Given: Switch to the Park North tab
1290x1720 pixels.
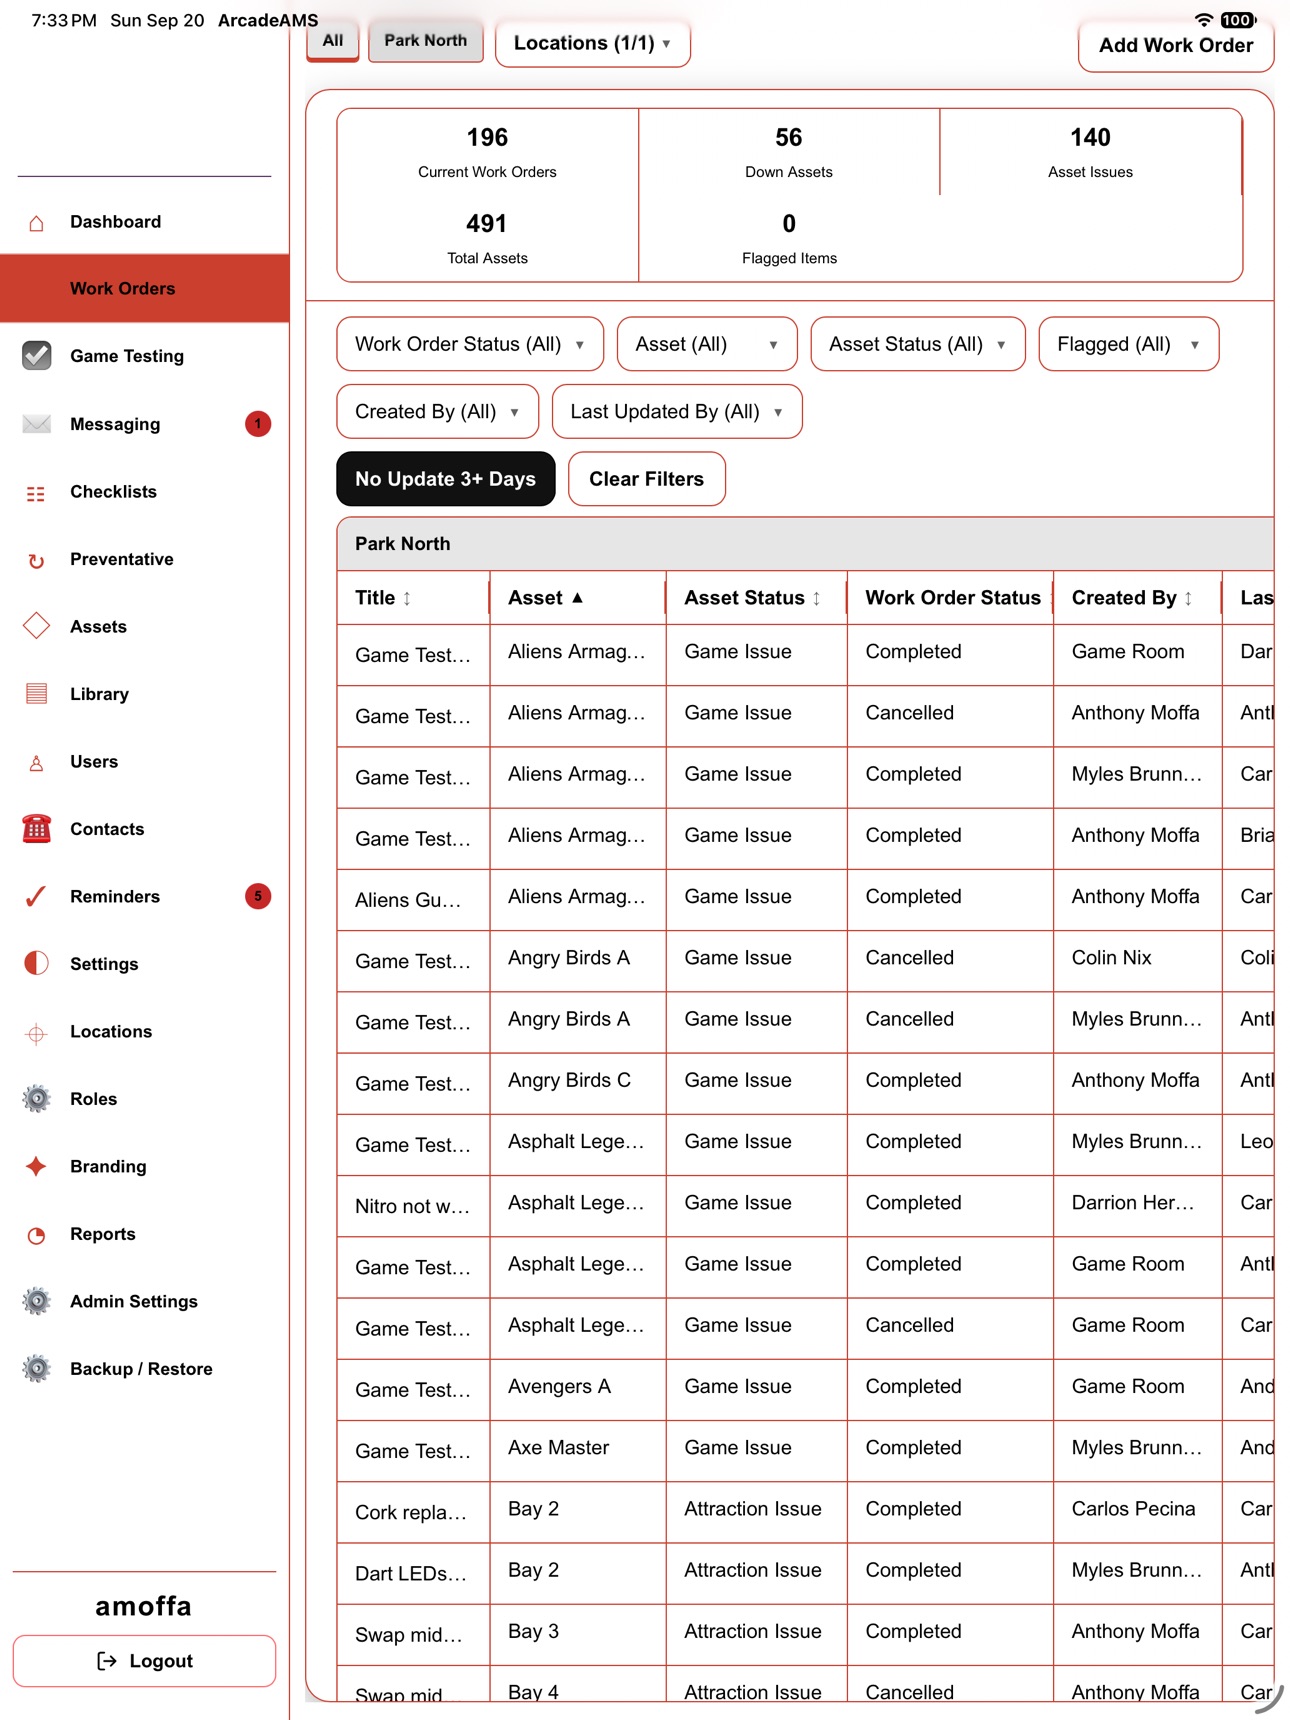Looking at the screenshot, I should coord(426,41).
